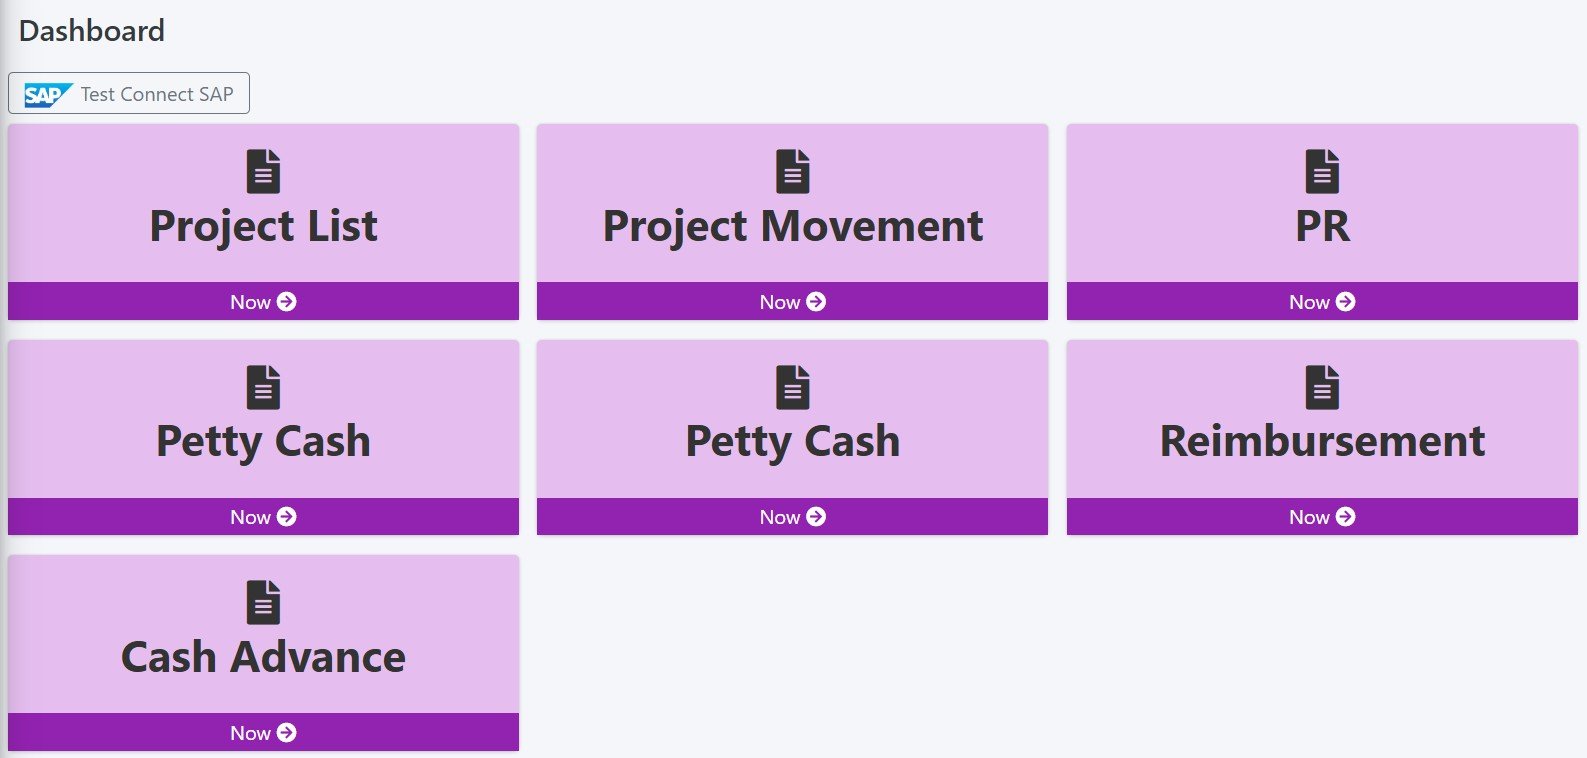The image size is (1587, 758).
Task: Click the arrow icon in Project Movement footer
Action: point(816,301)
